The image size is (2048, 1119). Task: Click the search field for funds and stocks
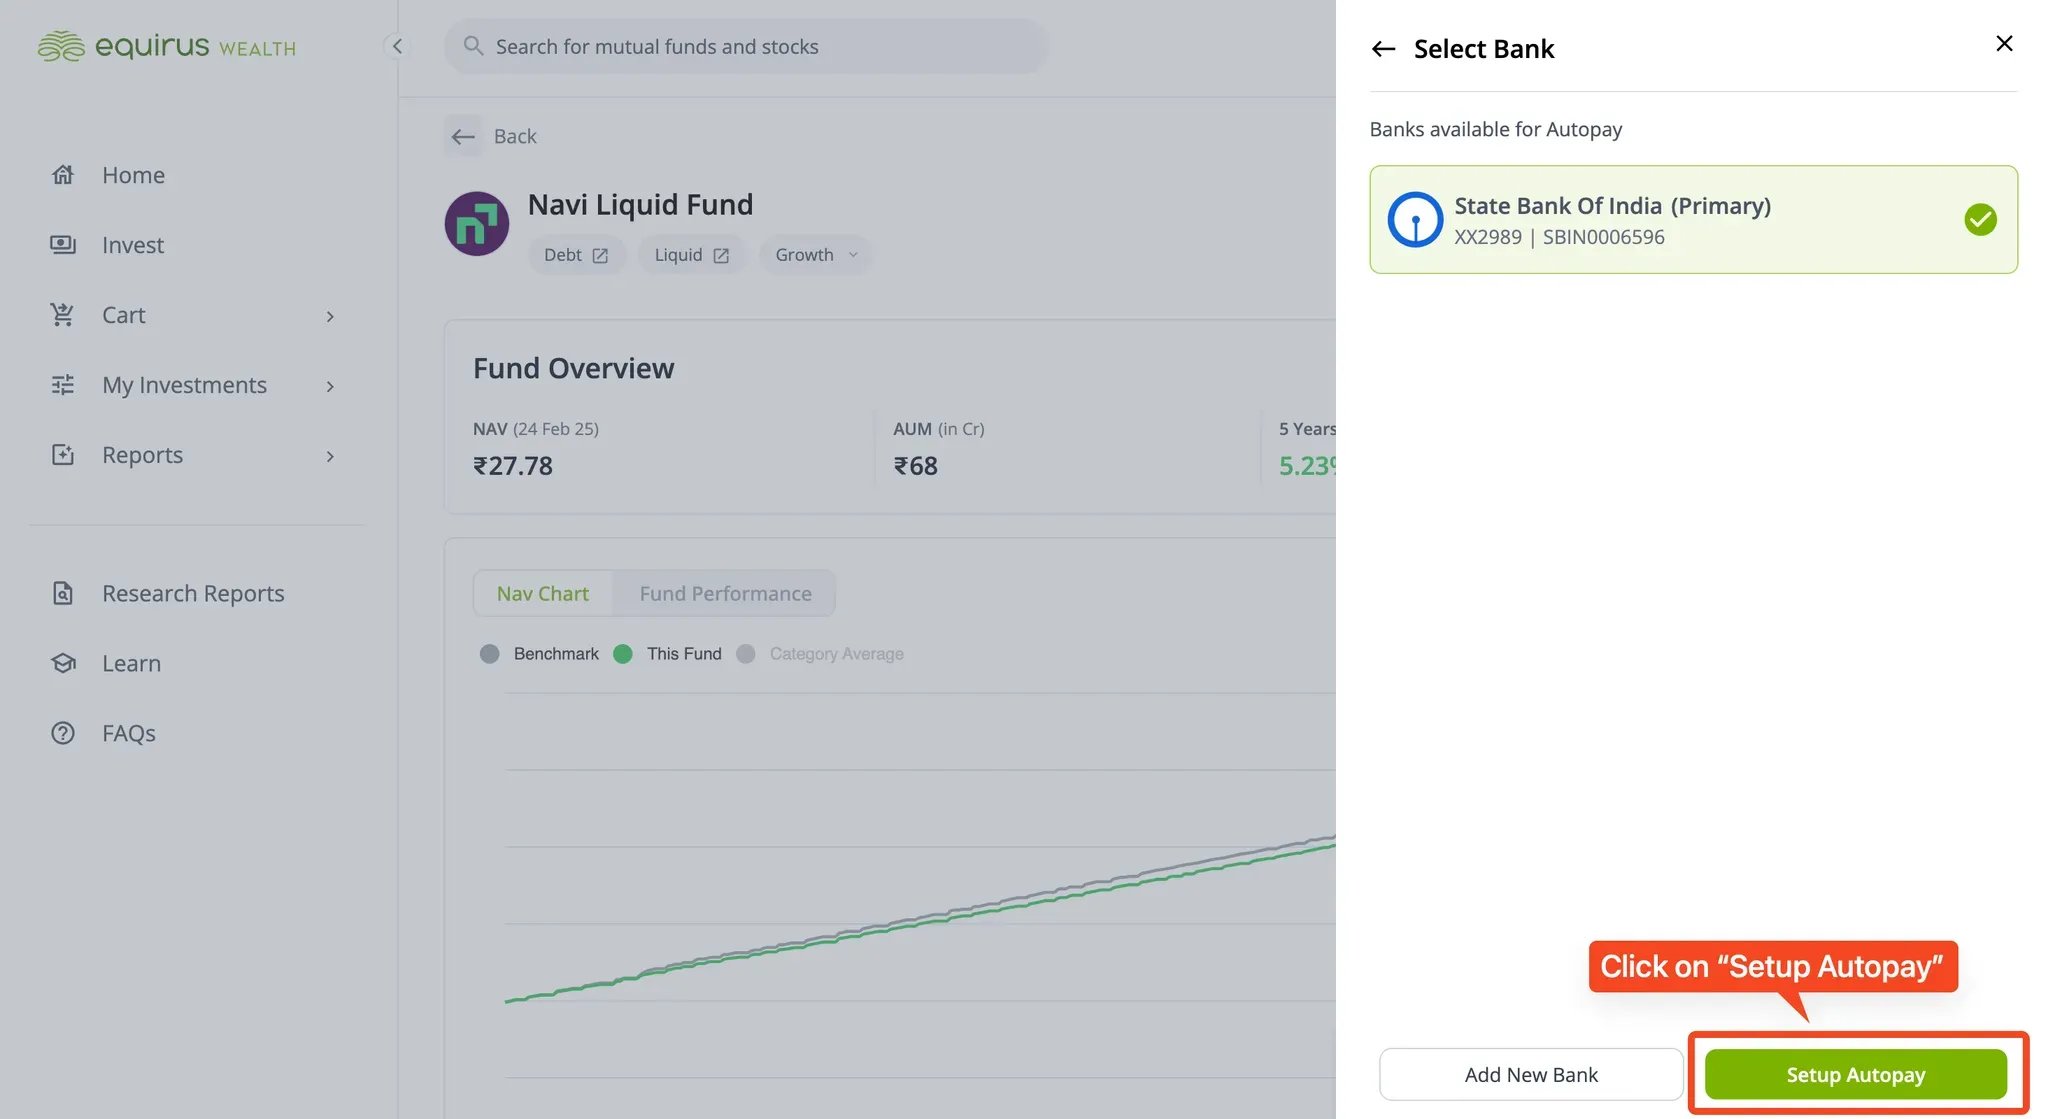[746, 46]
